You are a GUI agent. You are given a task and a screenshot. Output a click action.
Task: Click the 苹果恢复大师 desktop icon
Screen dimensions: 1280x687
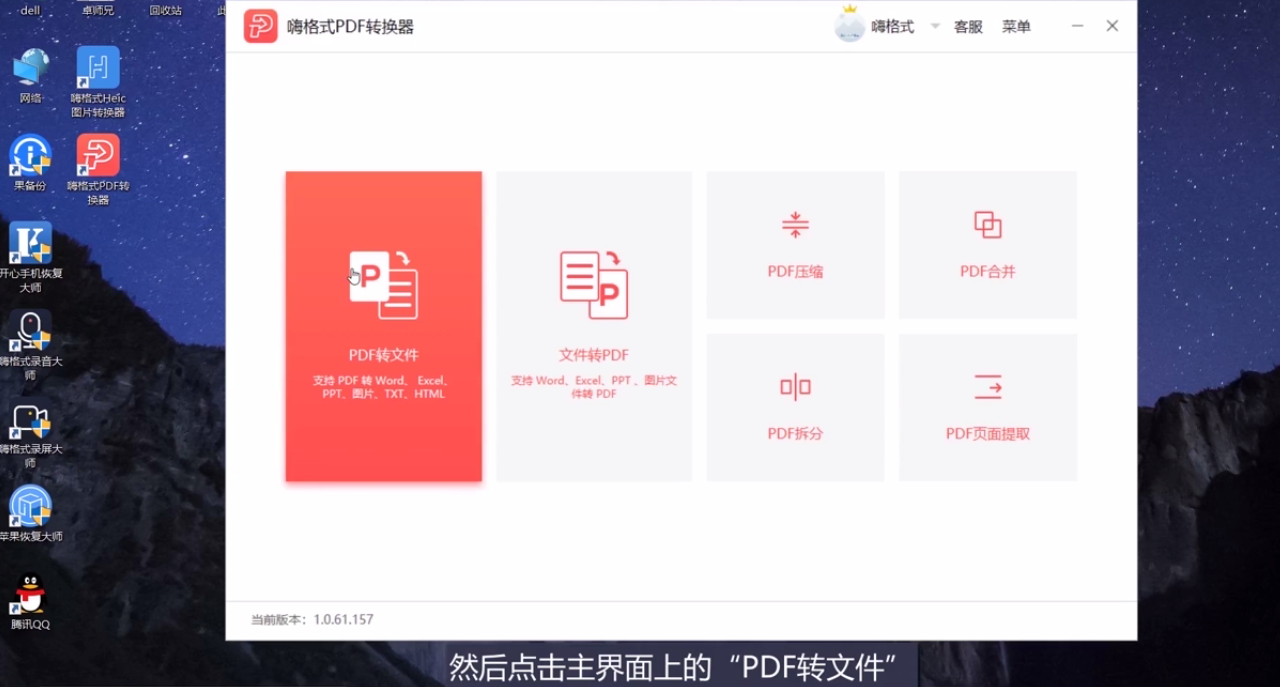point(30,514)
